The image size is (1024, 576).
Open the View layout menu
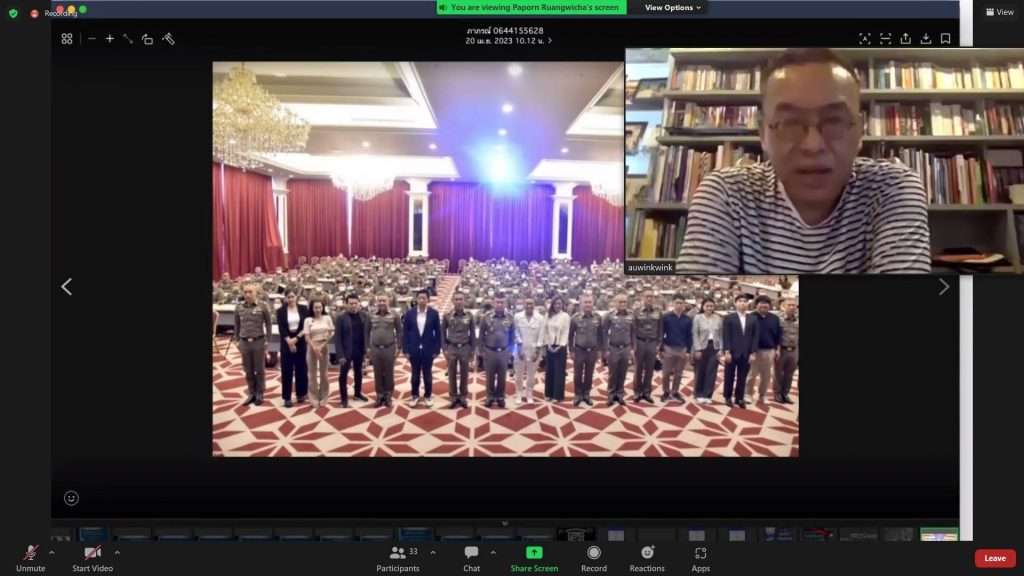tap(999, 12)
